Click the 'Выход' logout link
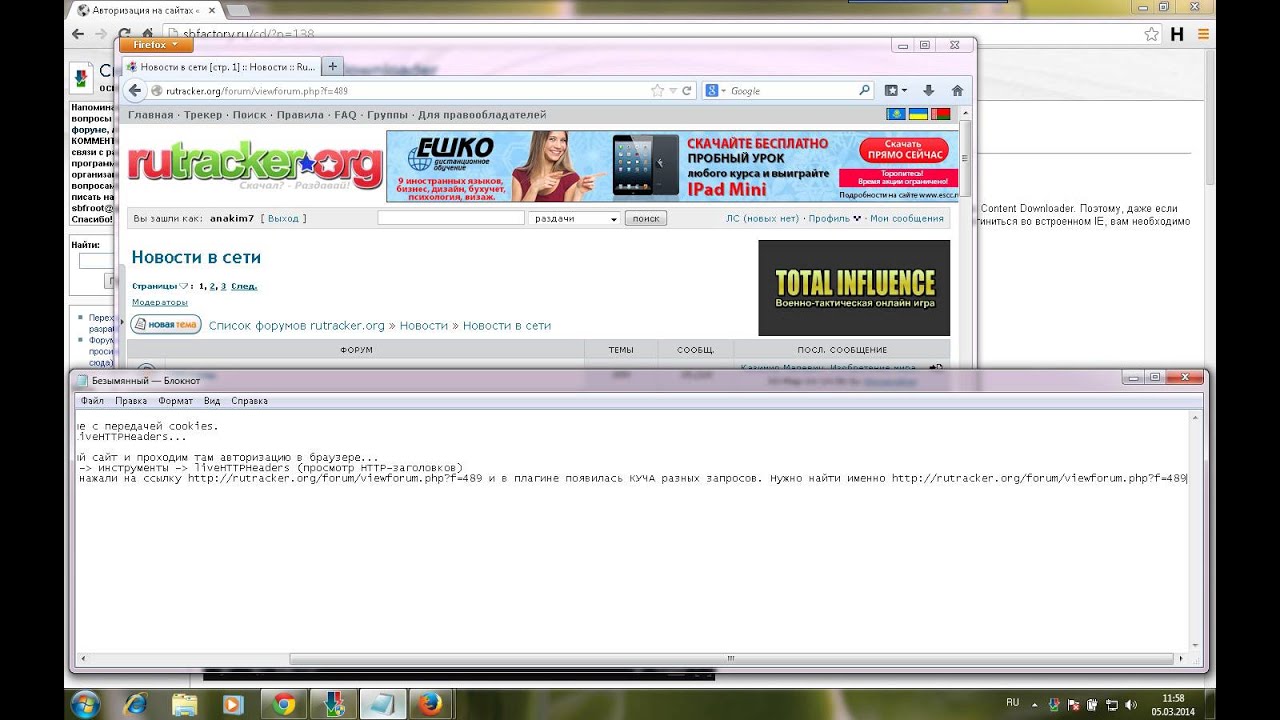This screenshot has height=720, width=1280. pyautogui.click(x=283, y=218)
